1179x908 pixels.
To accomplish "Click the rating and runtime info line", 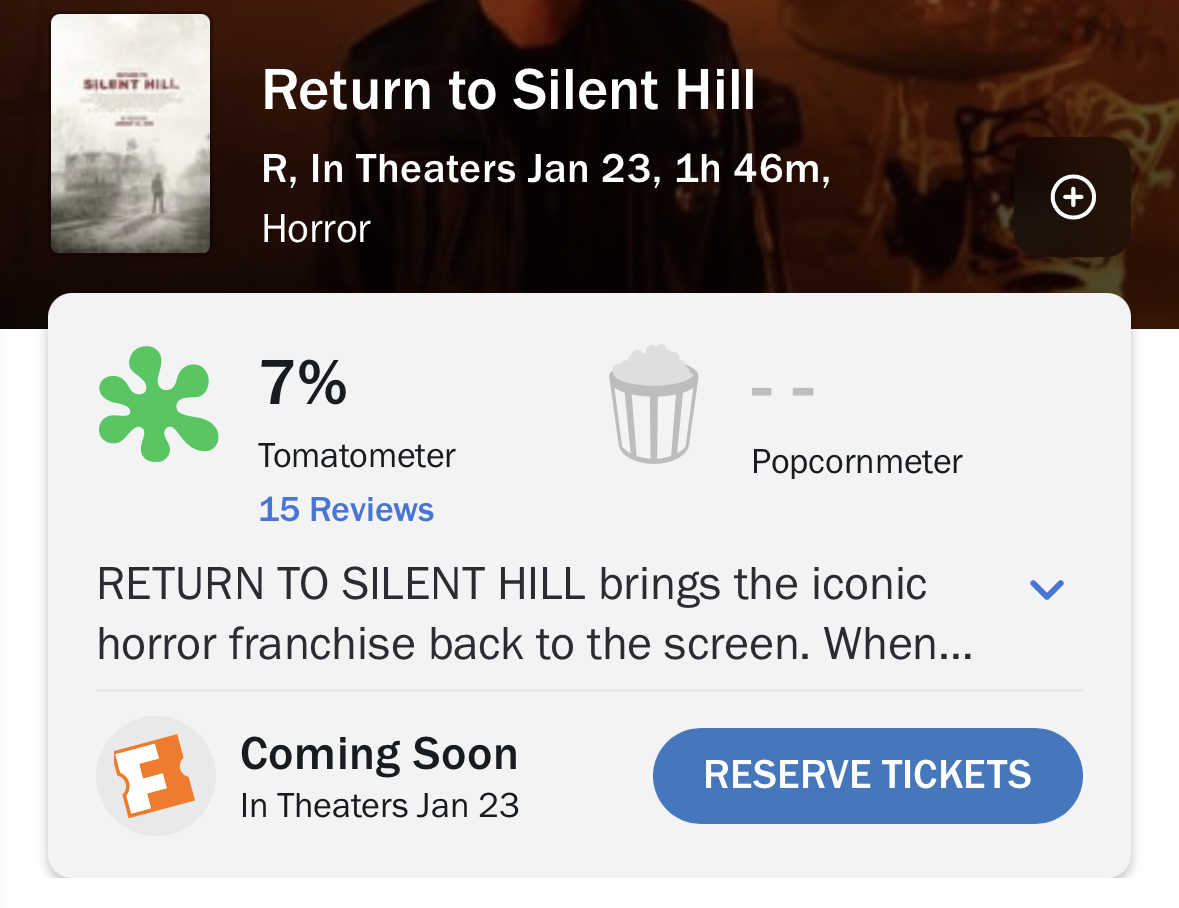I will click(x=546, y=169).
